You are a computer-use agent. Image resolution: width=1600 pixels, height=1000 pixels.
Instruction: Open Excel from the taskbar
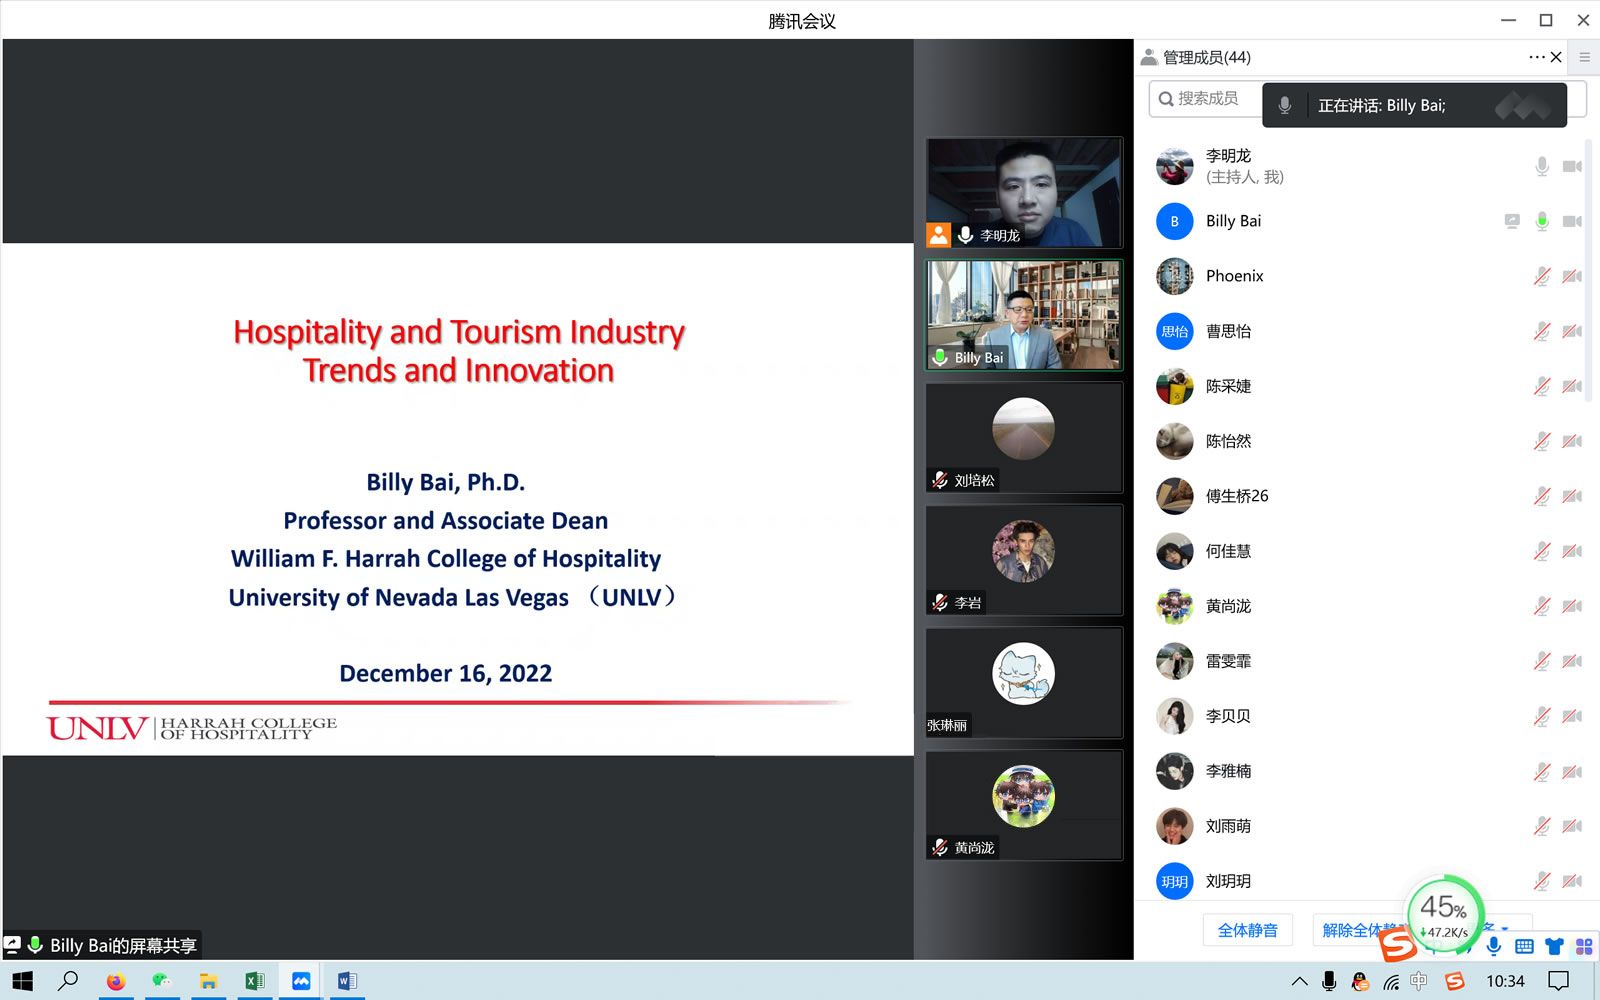pos(255,981)
